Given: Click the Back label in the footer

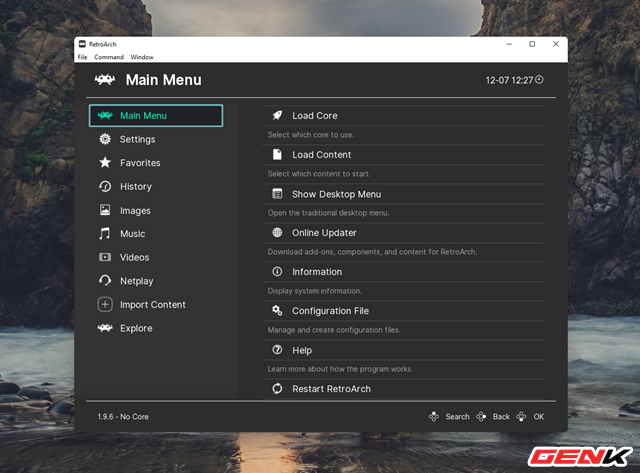Looking at the screenshot, I should pyautogui.click(x=501, y=417).
